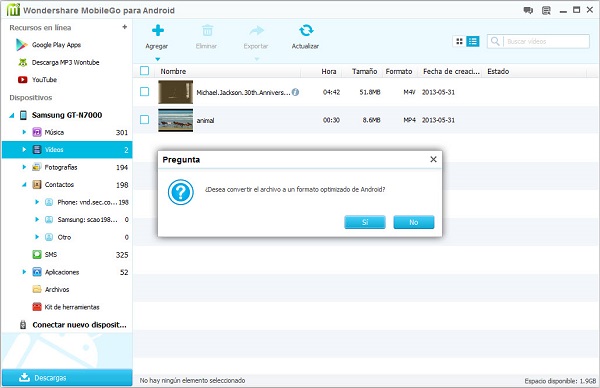
Task: Open the message list icon in title bar
Action: point(546,10)
